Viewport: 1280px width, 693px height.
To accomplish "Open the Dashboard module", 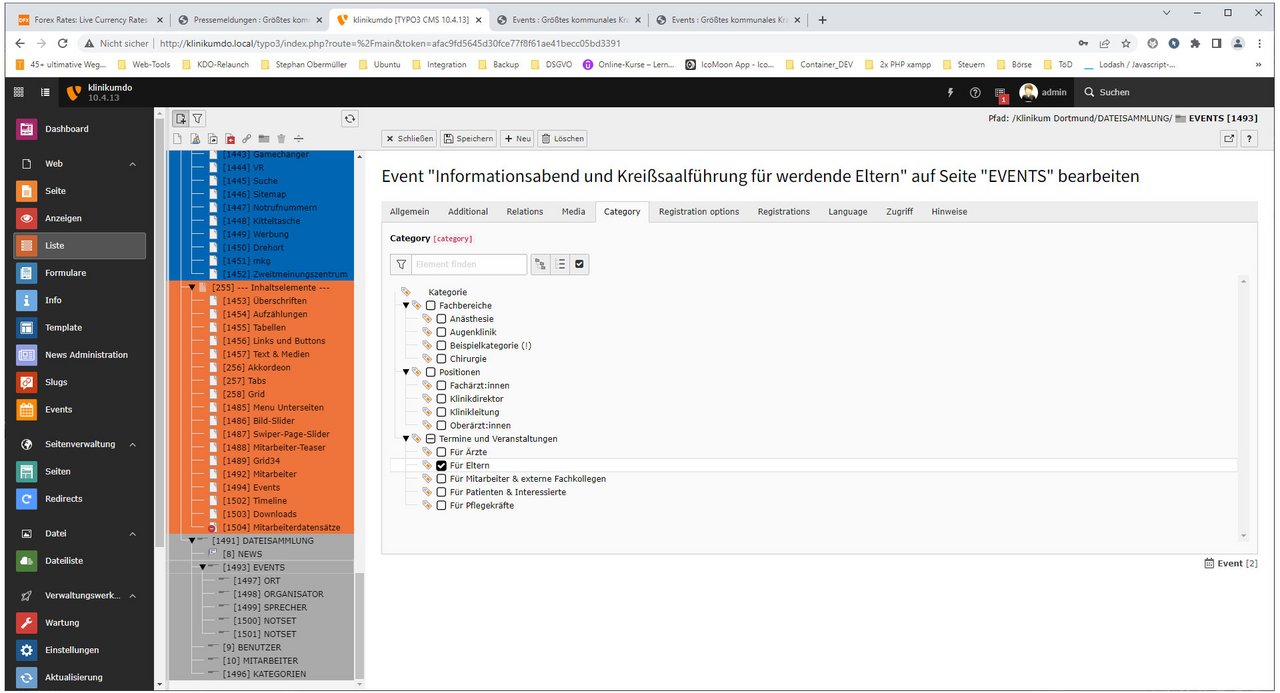I will (x=79, y=129).
